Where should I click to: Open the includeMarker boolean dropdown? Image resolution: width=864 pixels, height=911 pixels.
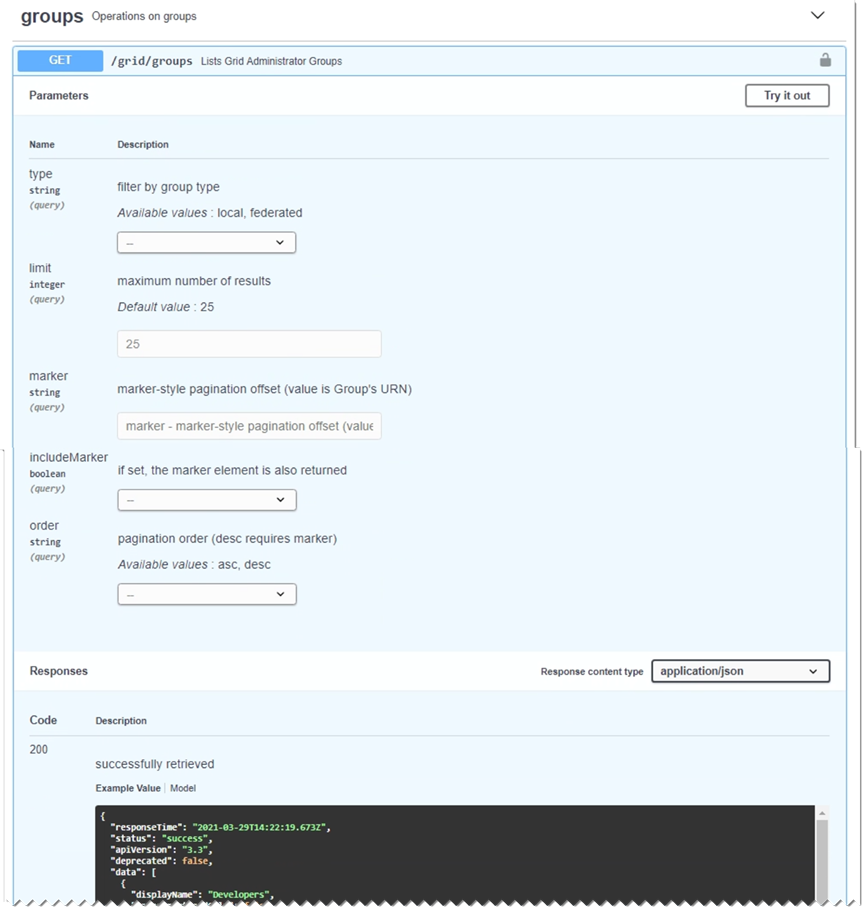point(207,500)
